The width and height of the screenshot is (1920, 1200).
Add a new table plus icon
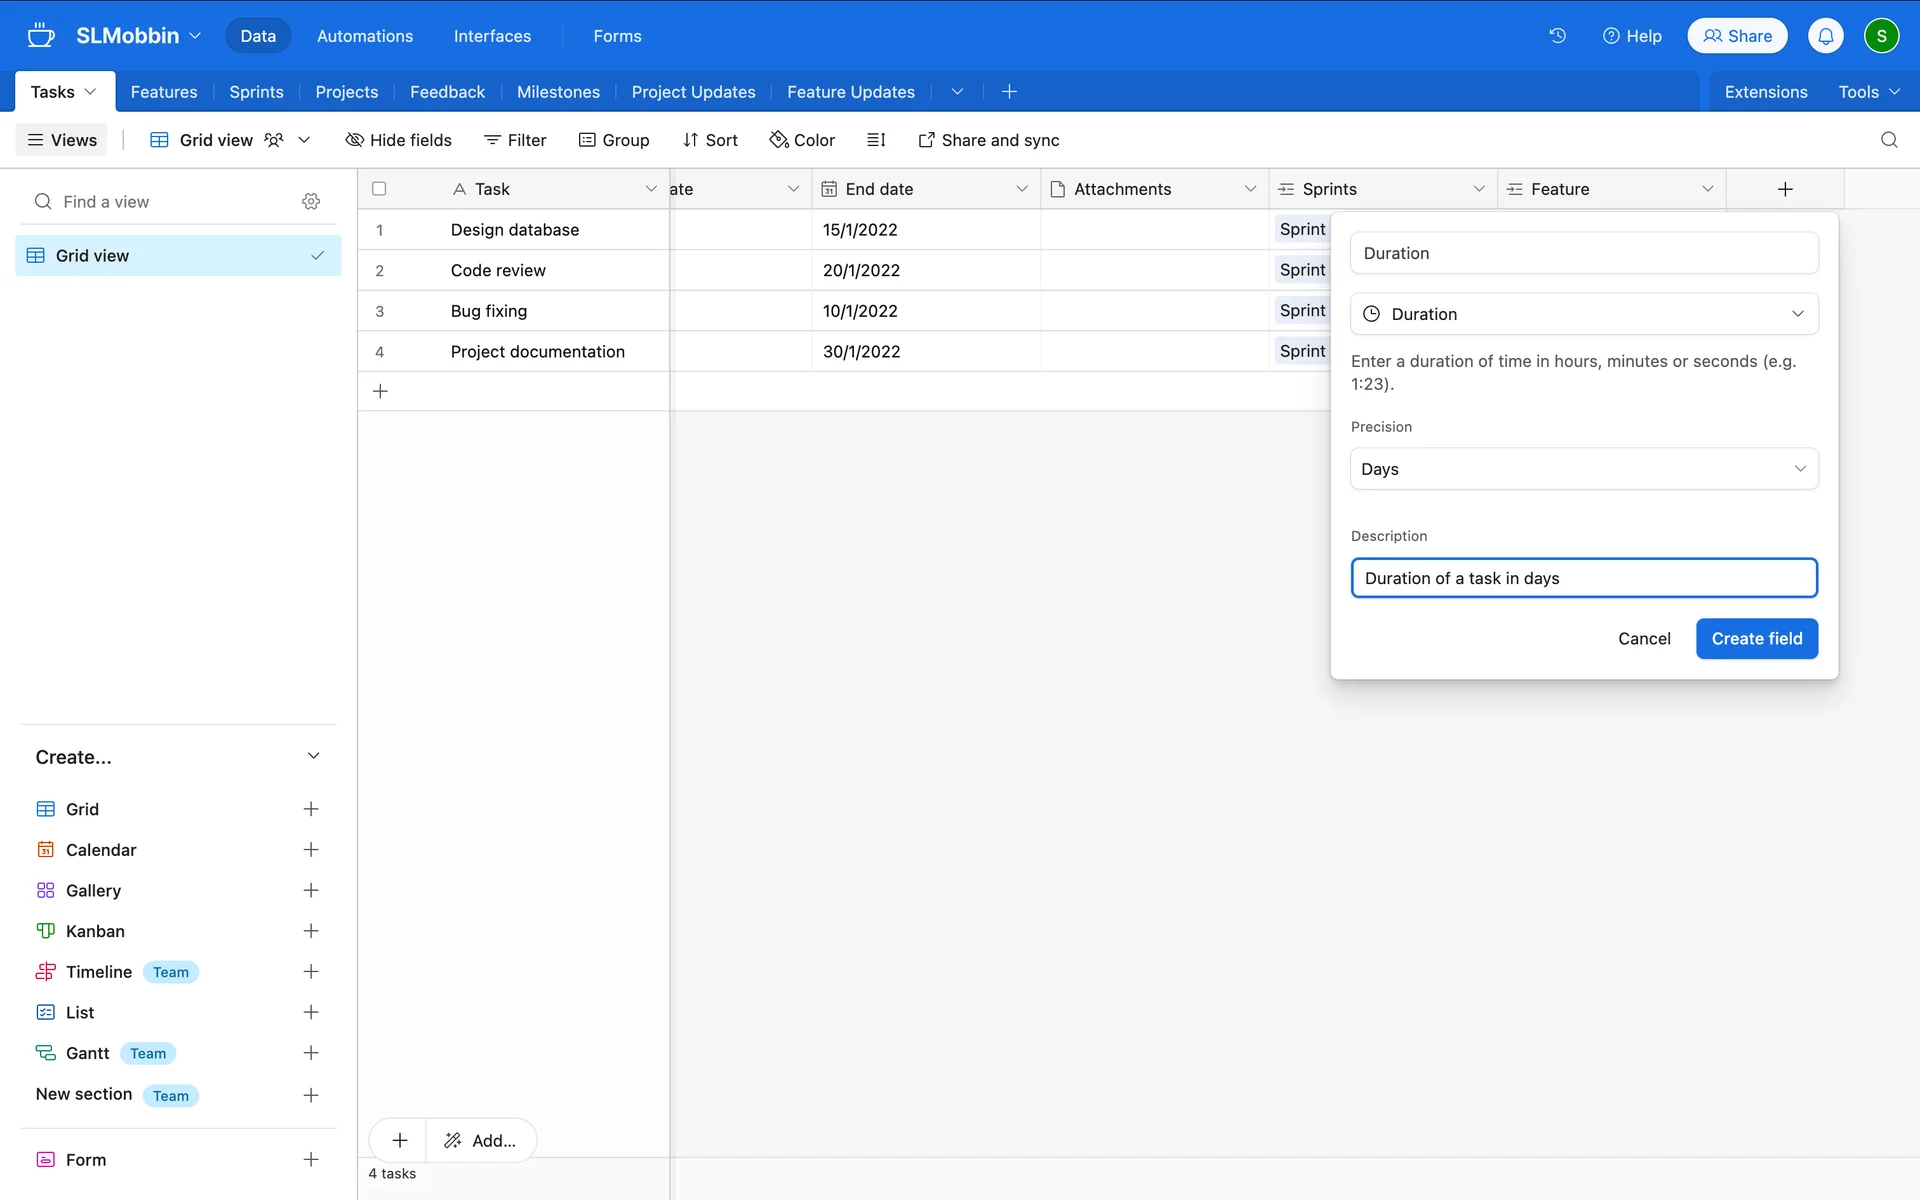1009,92
